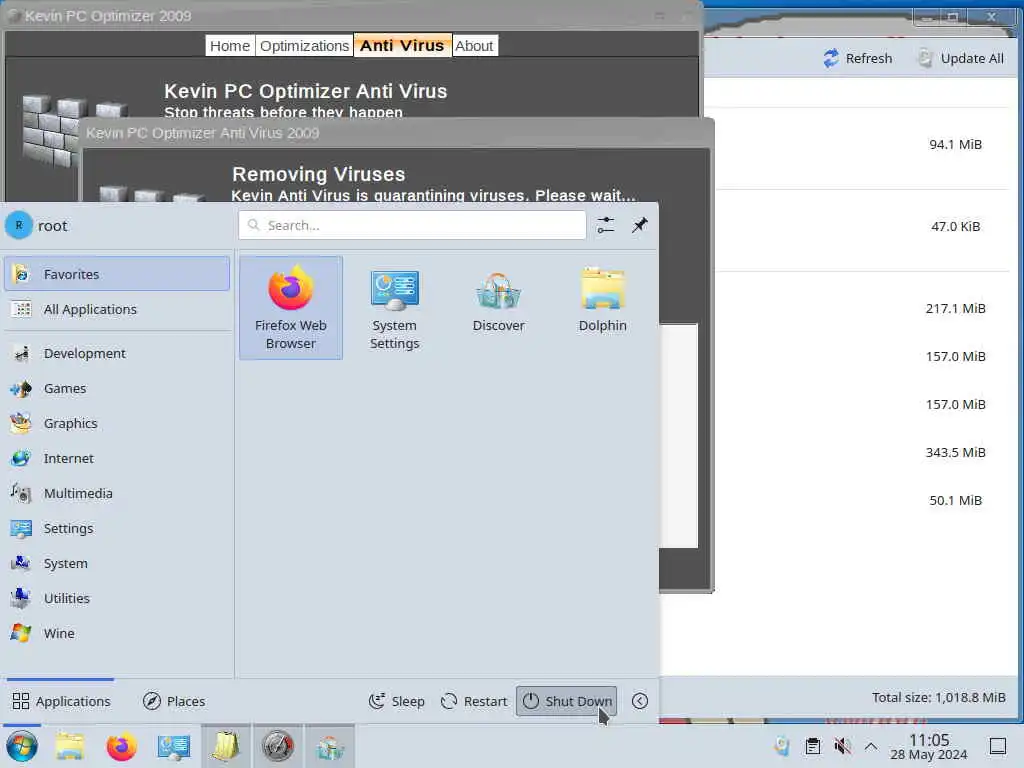The width and height of the screenshot is (1024, 768).
Task: Show All Applications category
Action: (117, 310)
